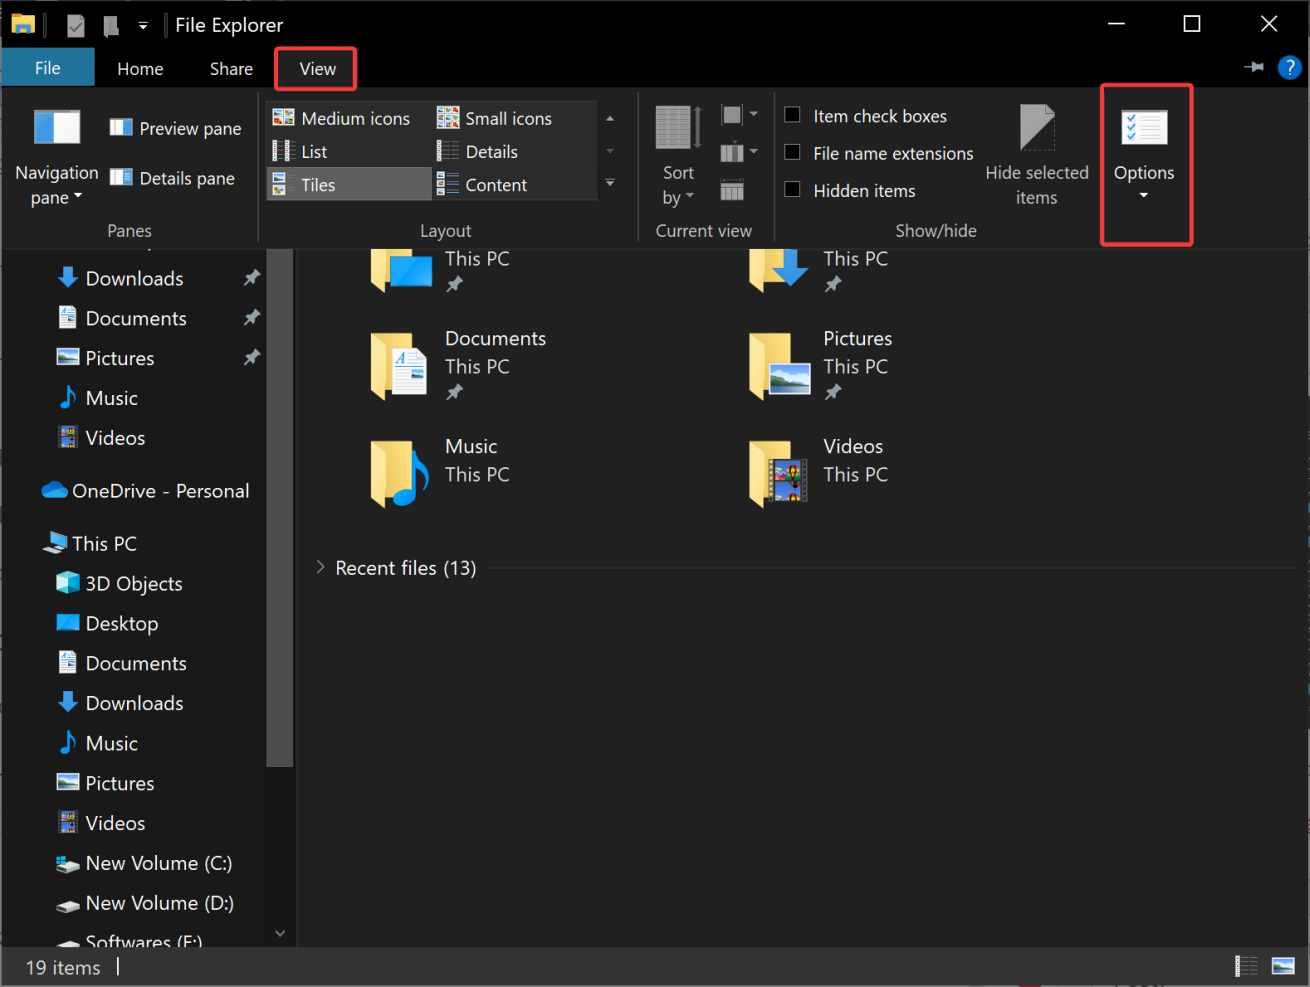Enable Item check boxes

(x=792, y=115)
